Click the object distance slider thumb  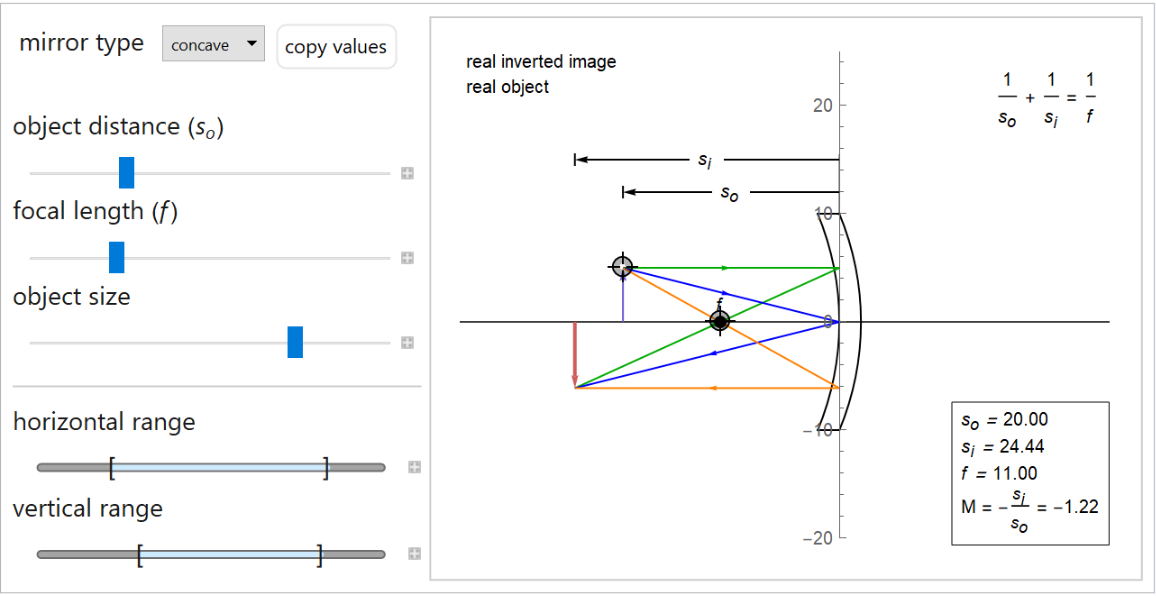[126, 173]
